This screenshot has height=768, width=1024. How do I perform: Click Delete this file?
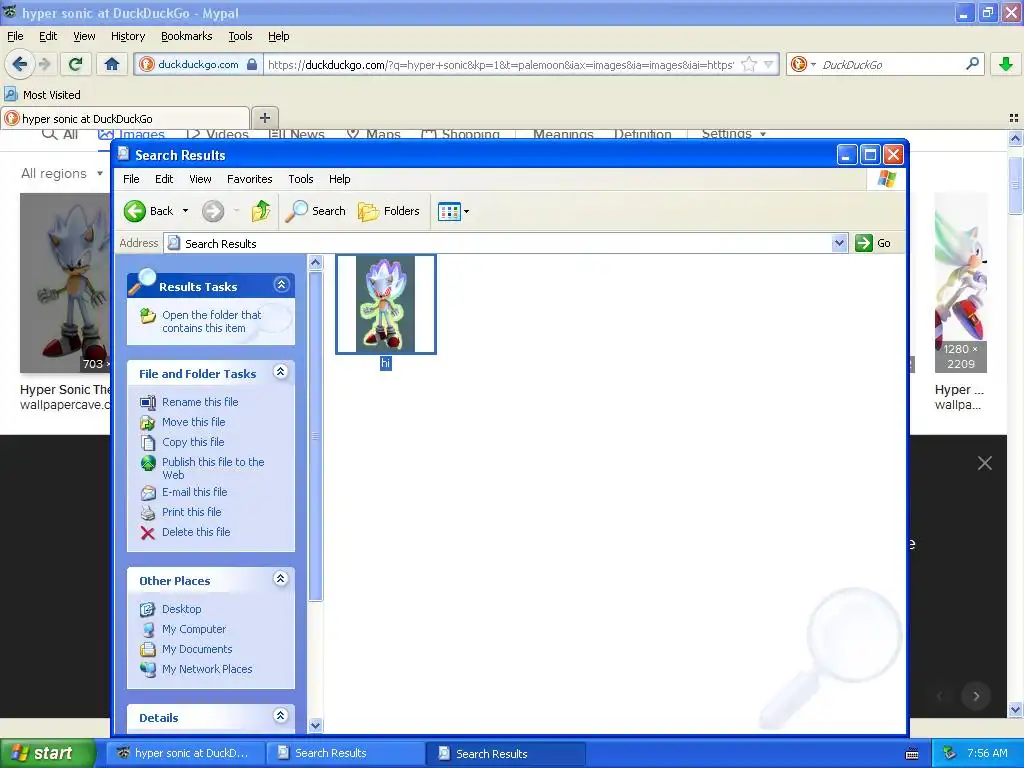pos(196,532)
